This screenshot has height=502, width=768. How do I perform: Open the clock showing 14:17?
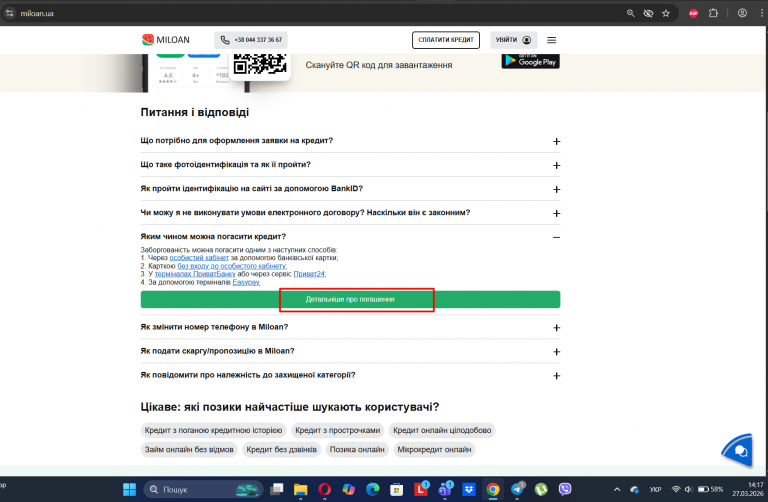pos(748,489)
